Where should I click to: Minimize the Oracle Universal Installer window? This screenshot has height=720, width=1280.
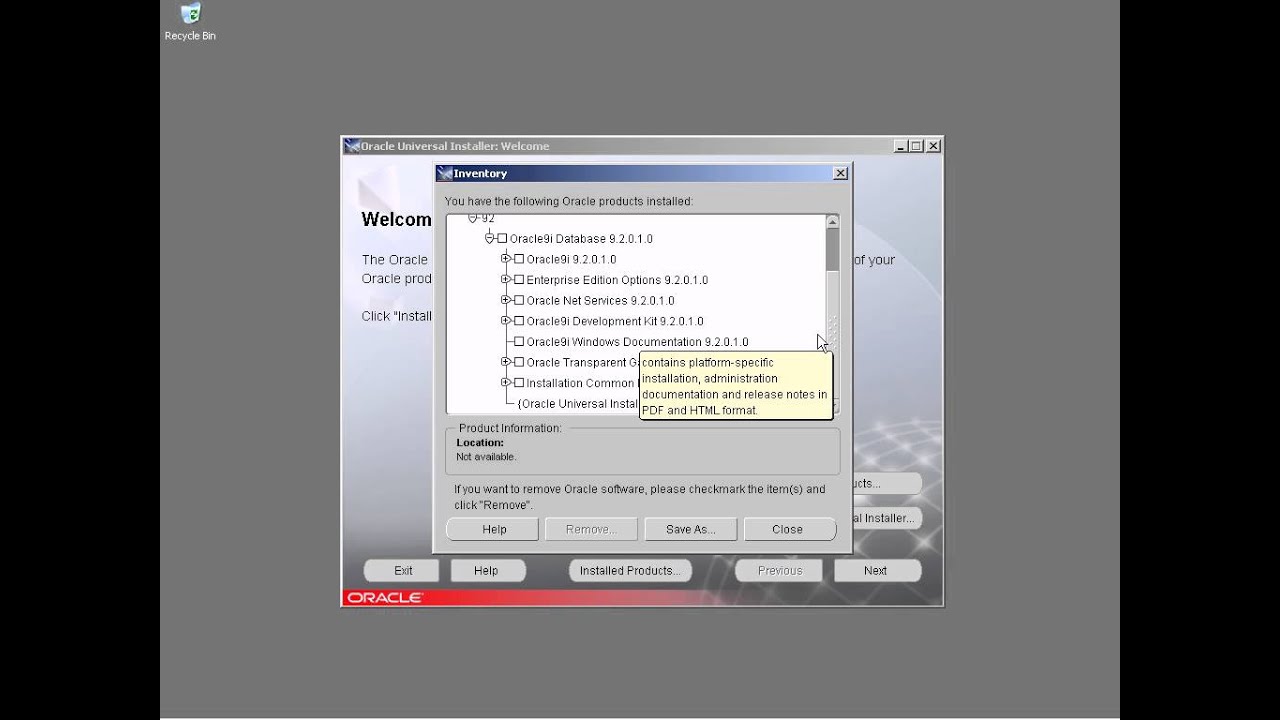coord(900,146)
